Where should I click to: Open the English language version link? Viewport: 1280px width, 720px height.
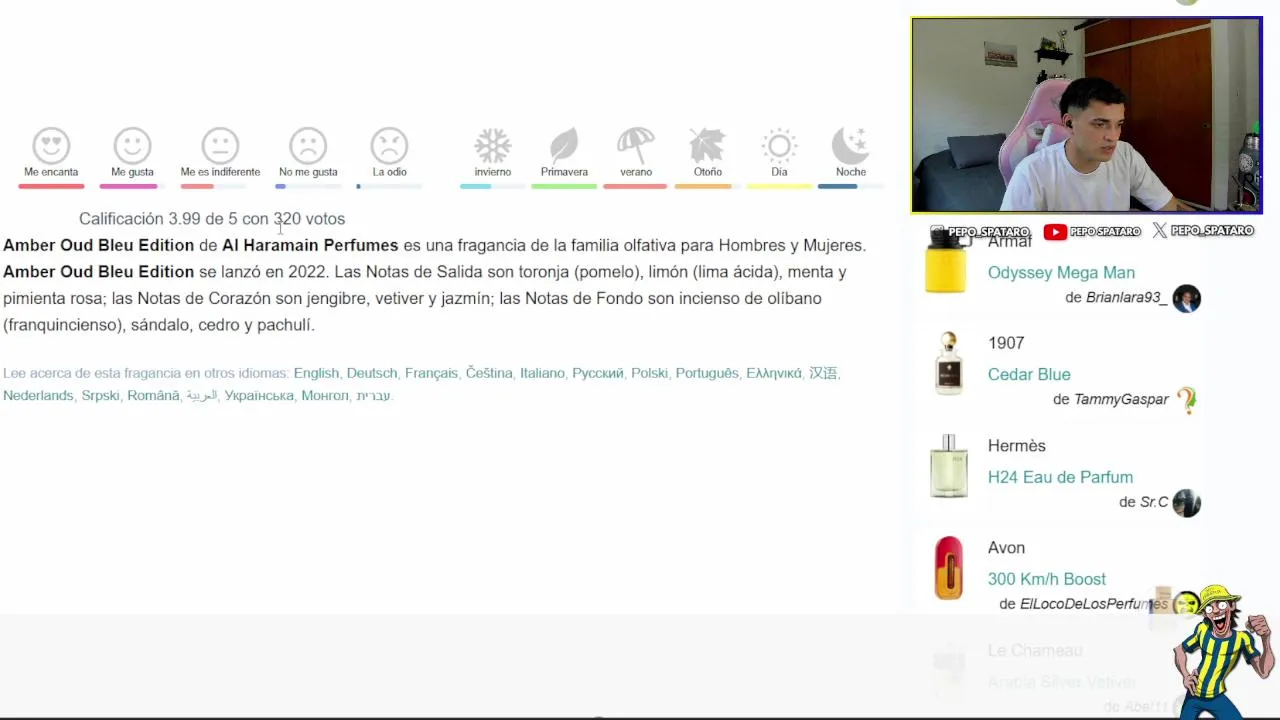click(x=316, y=373)
